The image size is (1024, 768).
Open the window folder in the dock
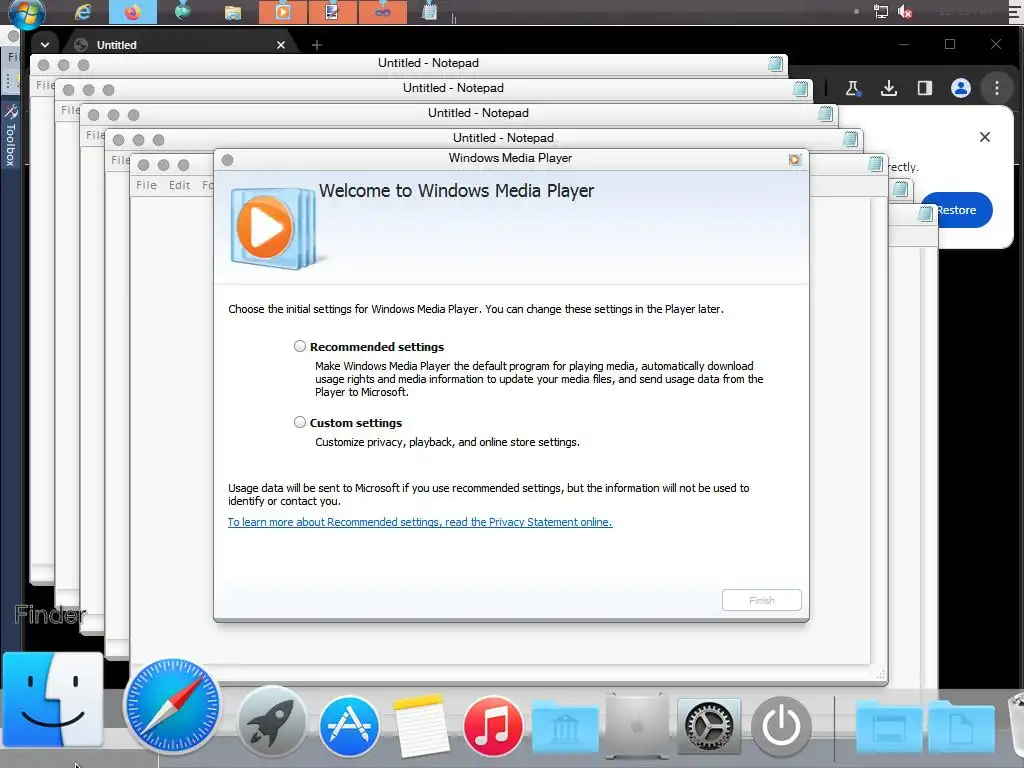pyautogui.click(x=889, y=727)
